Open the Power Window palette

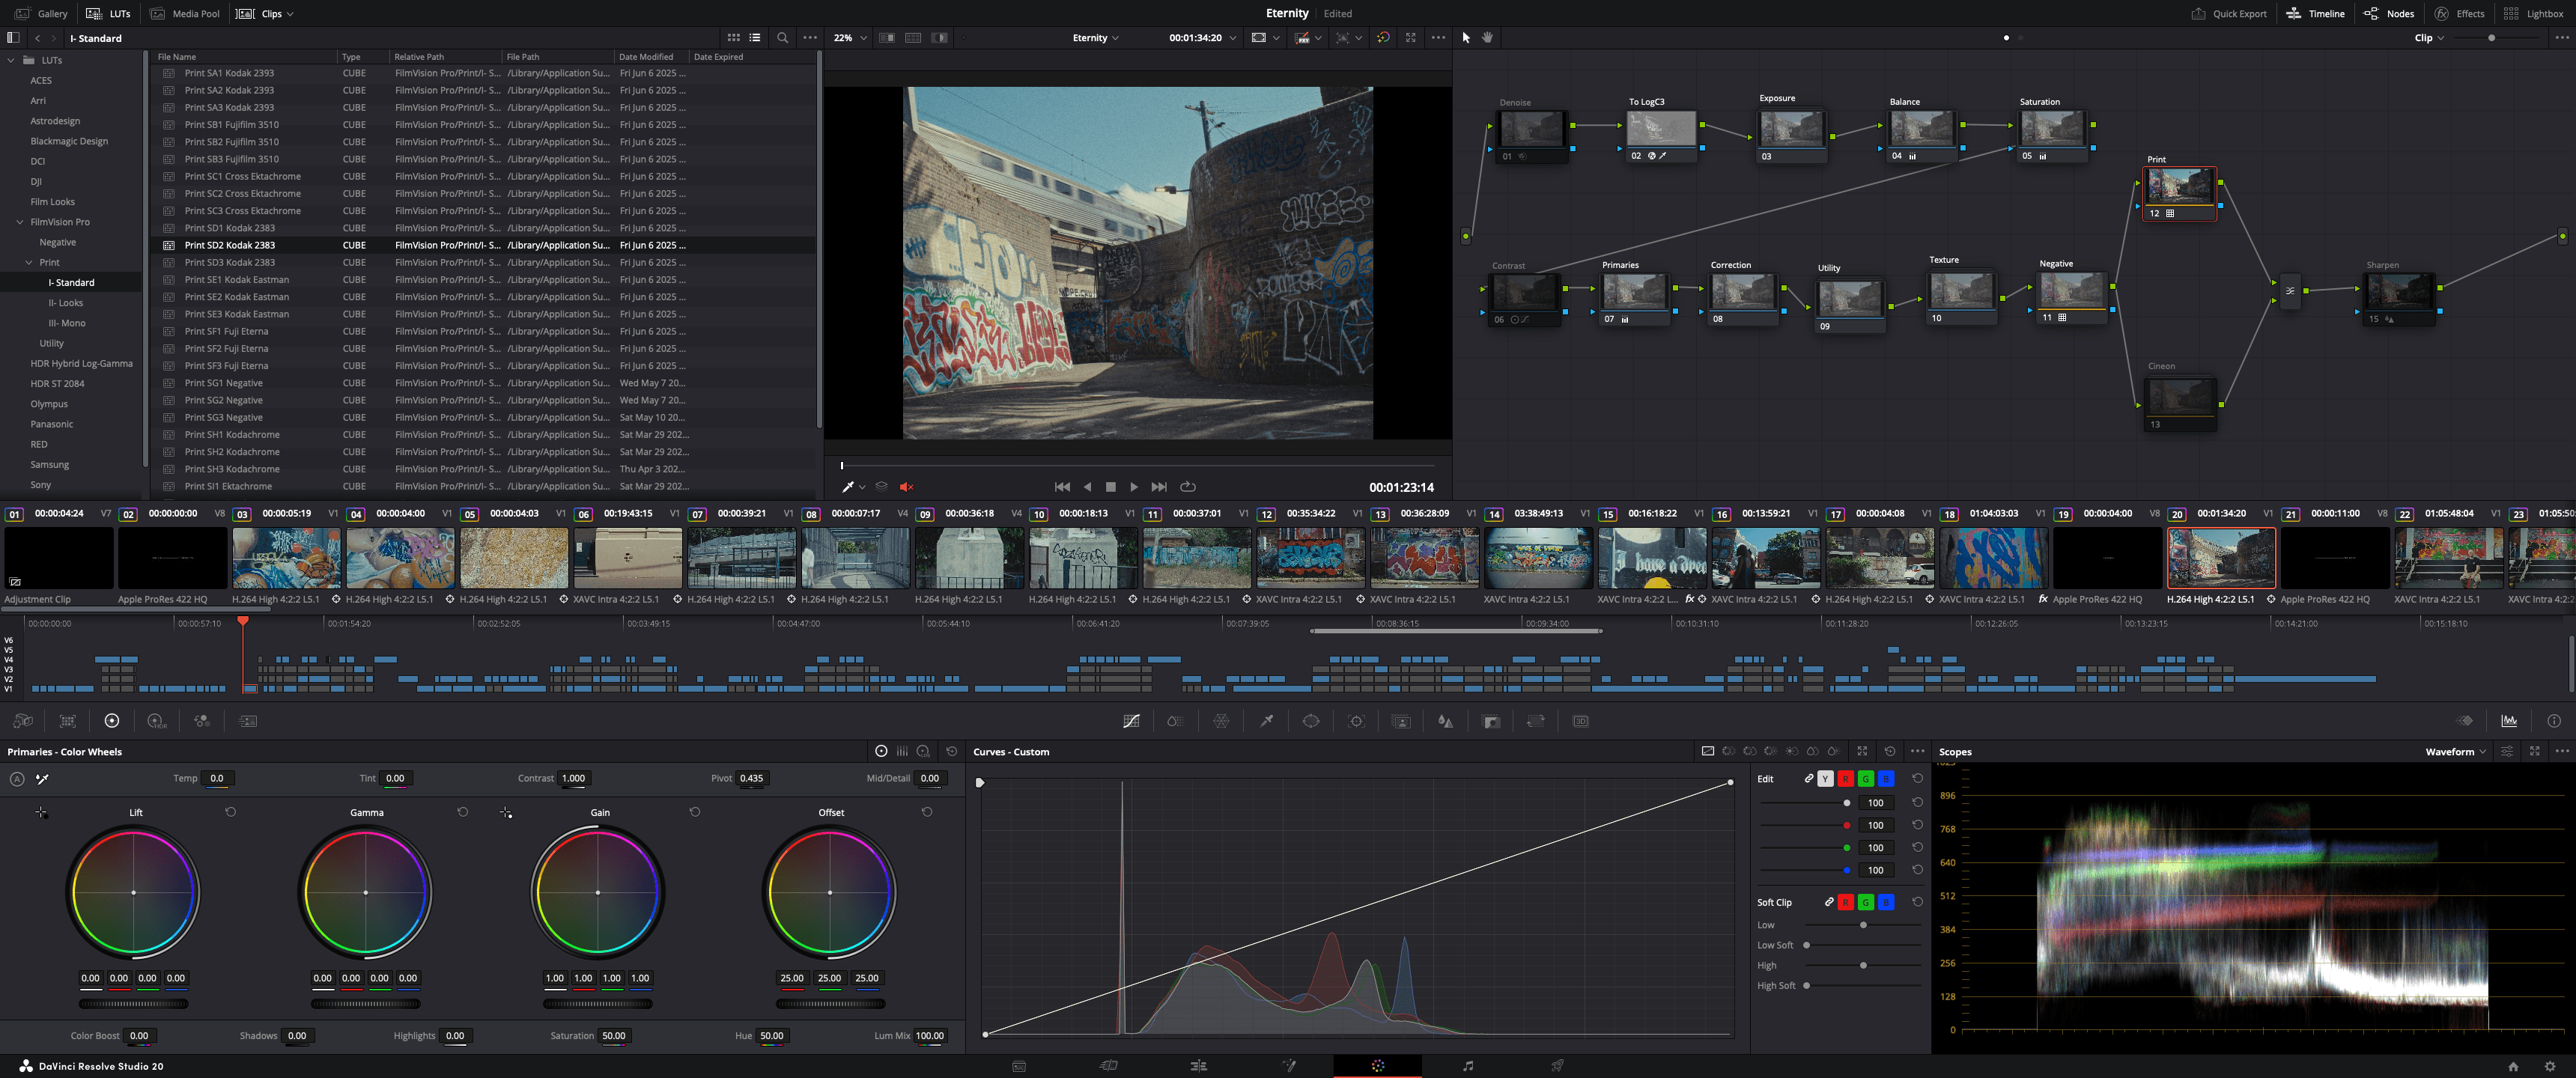tap(1311, 721)
